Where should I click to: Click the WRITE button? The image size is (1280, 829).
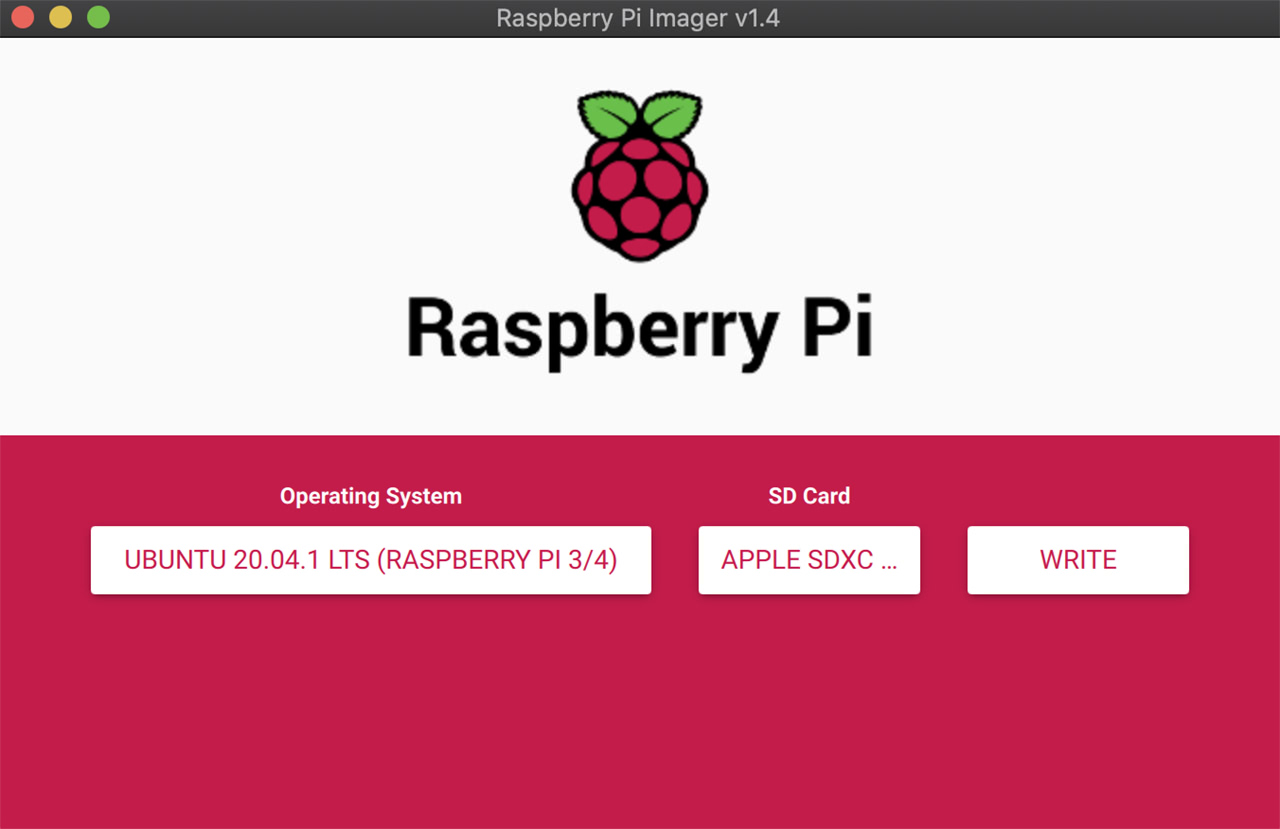coord(1078,560)
